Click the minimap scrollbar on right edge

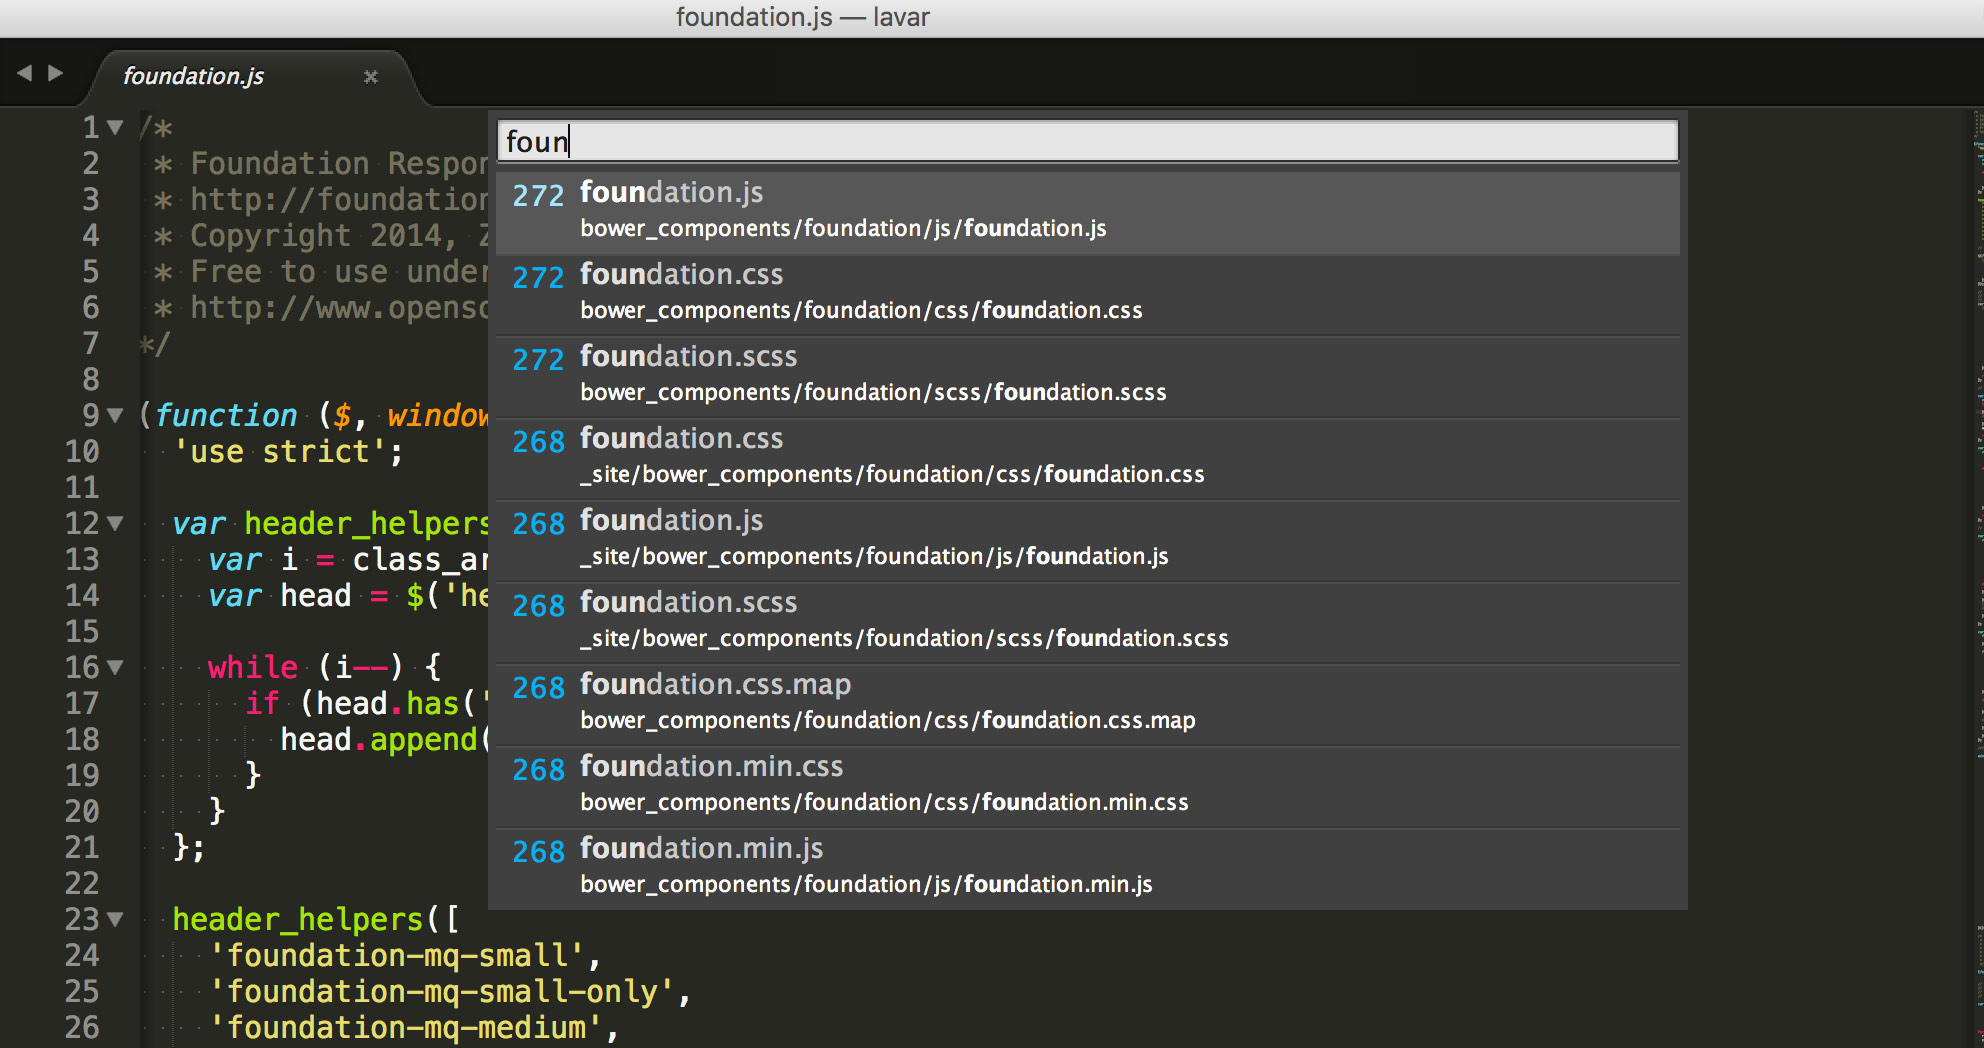point(1978,577)
